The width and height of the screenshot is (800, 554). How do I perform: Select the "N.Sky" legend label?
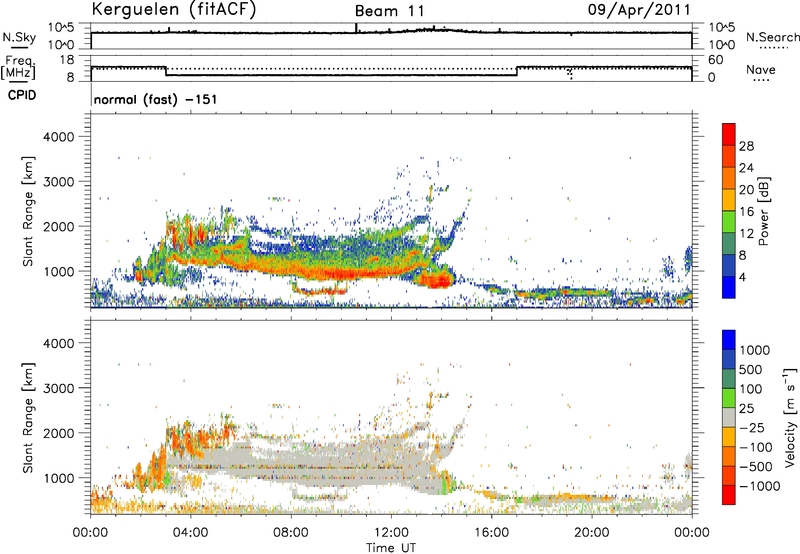click(19, 37)
